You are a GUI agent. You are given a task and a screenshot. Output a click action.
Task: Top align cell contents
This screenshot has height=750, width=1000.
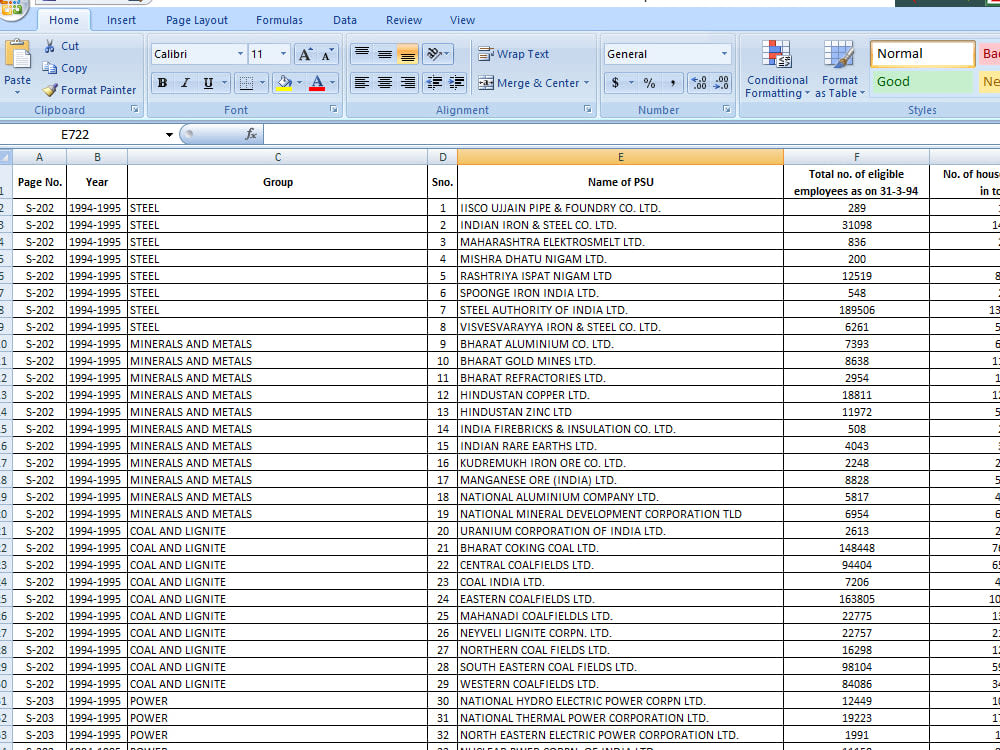pyautogui.click(x=362, y=54)
